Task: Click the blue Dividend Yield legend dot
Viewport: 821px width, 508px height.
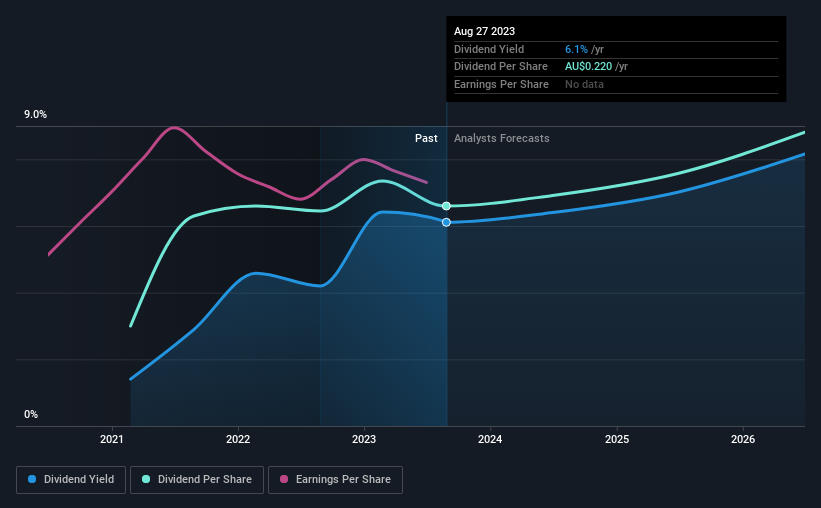Action: point(32,479)
